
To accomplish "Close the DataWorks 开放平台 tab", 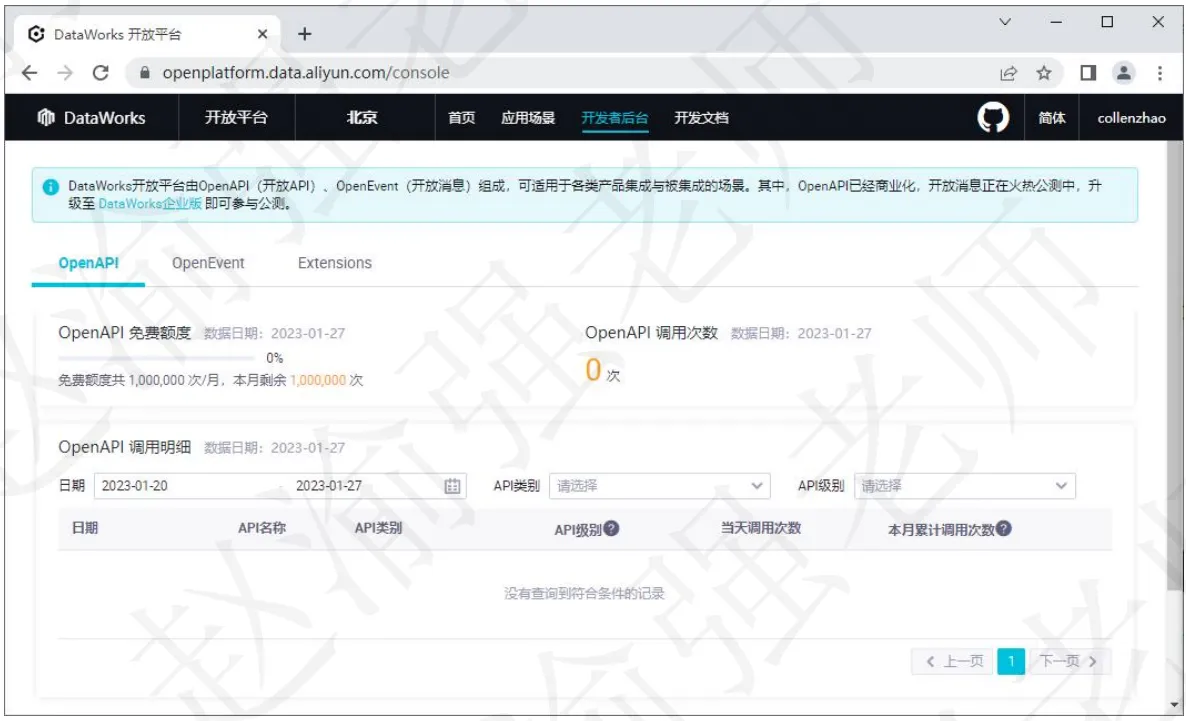I will [262, 34].
